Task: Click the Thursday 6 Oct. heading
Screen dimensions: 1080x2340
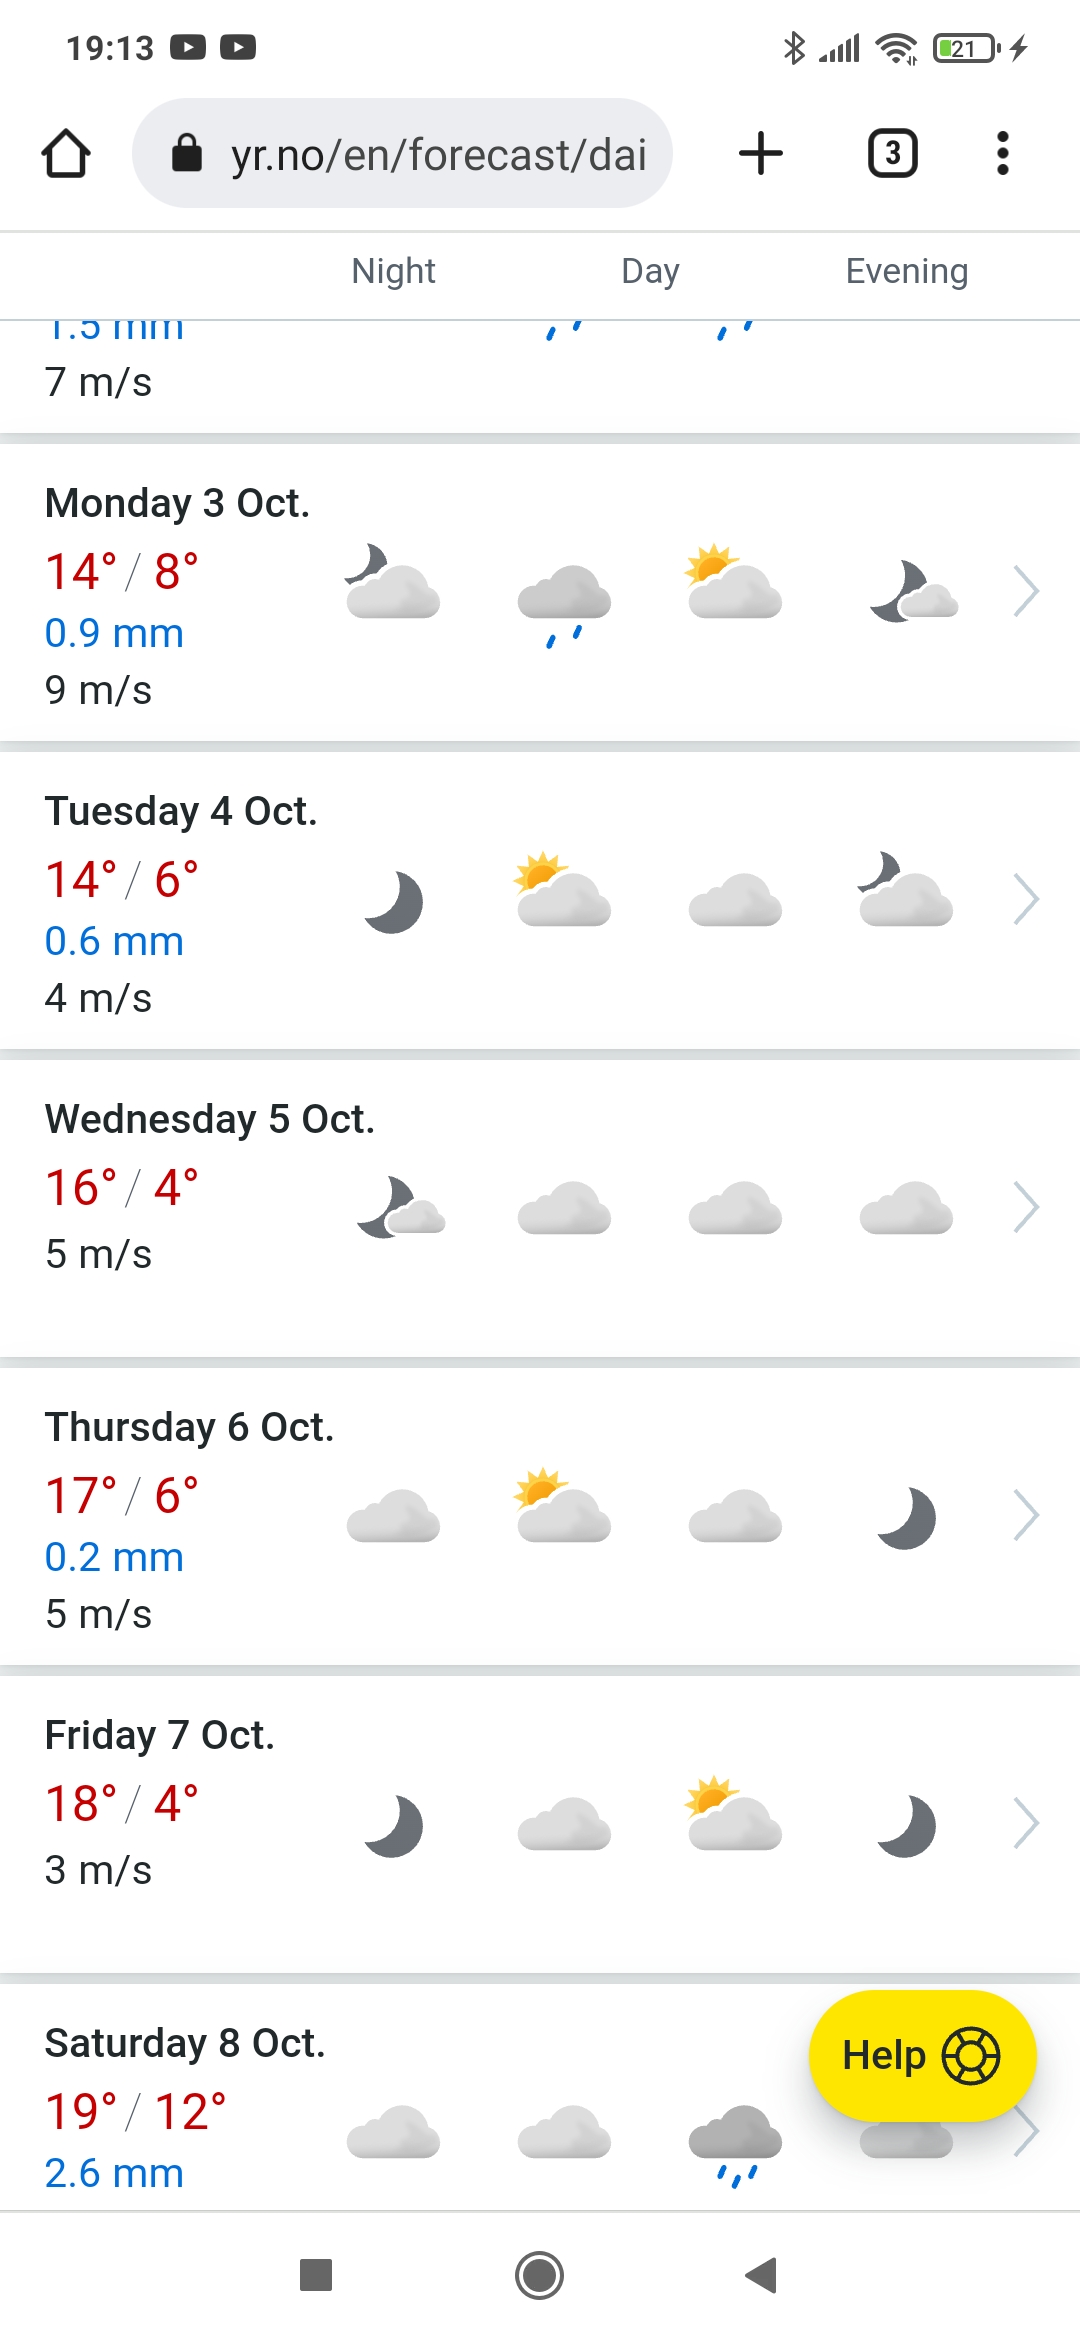Action: click(189, 1427)
